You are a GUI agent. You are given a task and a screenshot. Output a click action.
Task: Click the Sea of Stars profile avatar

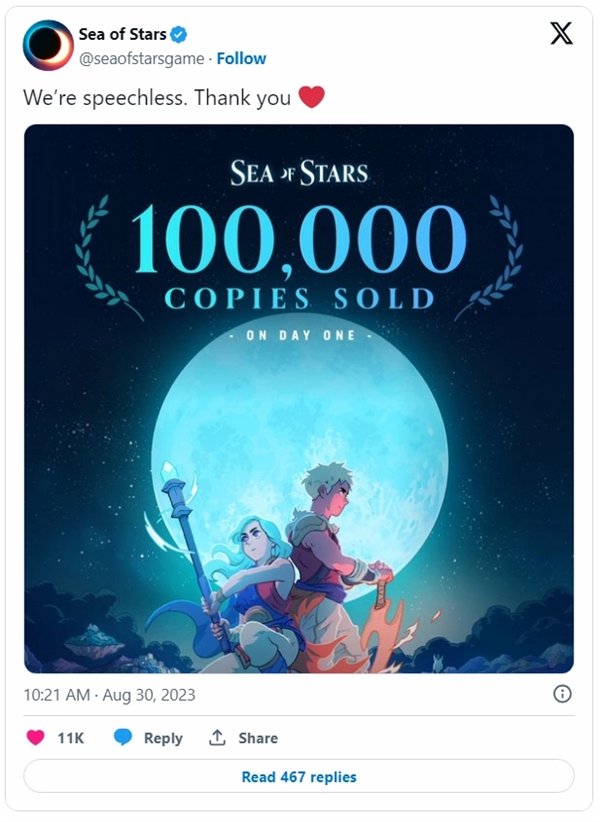pyautogui.click(x=48, y=45)
